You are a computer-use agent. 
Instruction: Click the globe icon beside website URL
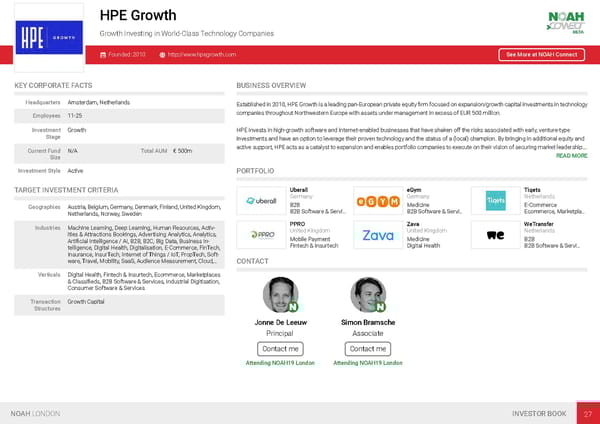coord(162,54)
